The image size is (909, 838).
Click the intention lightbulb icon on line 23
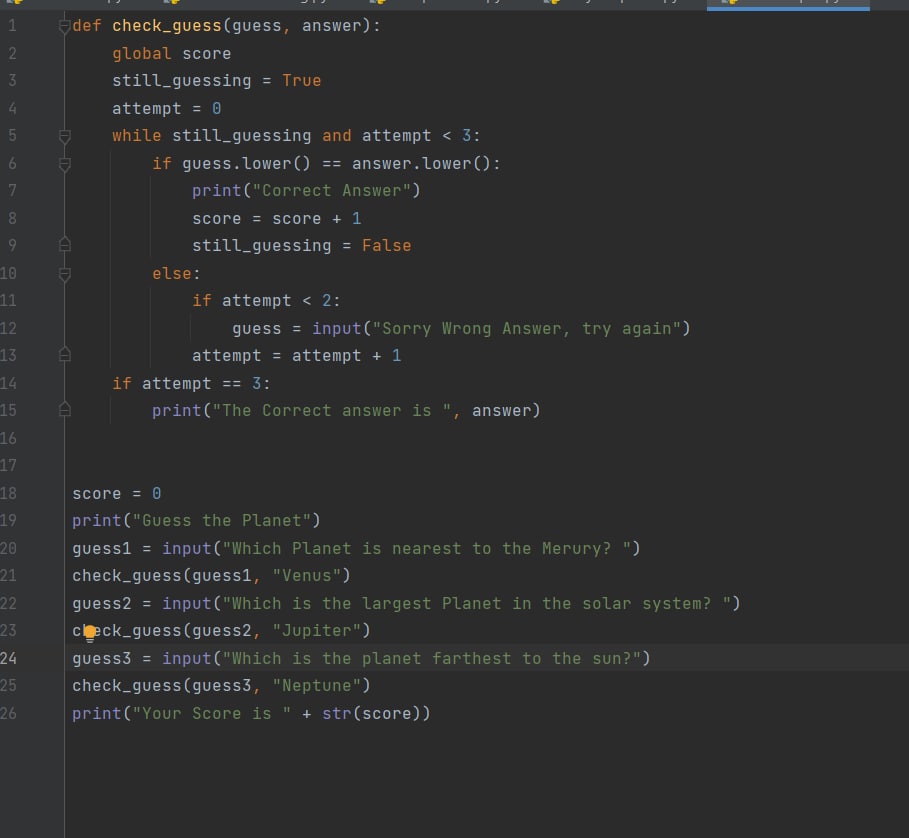click(x=90, y=633)
